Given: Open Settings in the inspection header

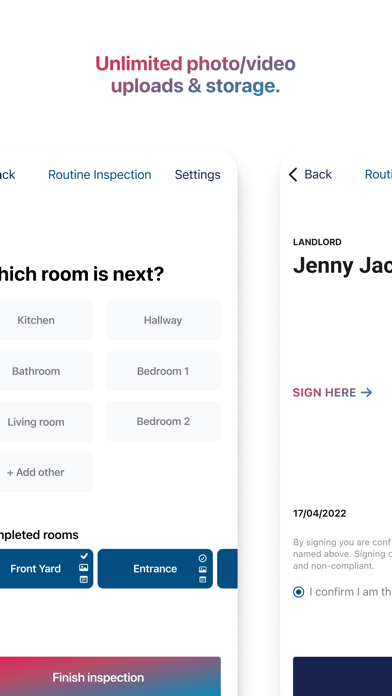Looking at the screenshot, I should 197,175.
